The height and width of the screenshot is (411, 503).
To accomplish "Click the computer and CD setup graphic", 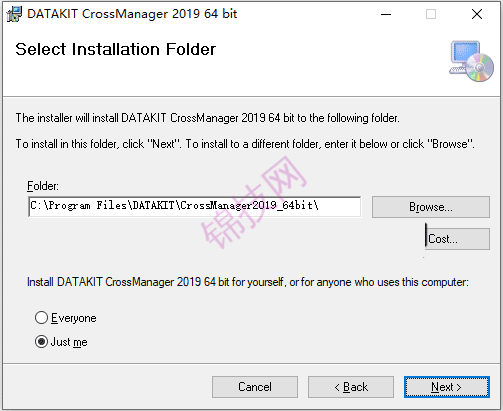I will 471,61.
